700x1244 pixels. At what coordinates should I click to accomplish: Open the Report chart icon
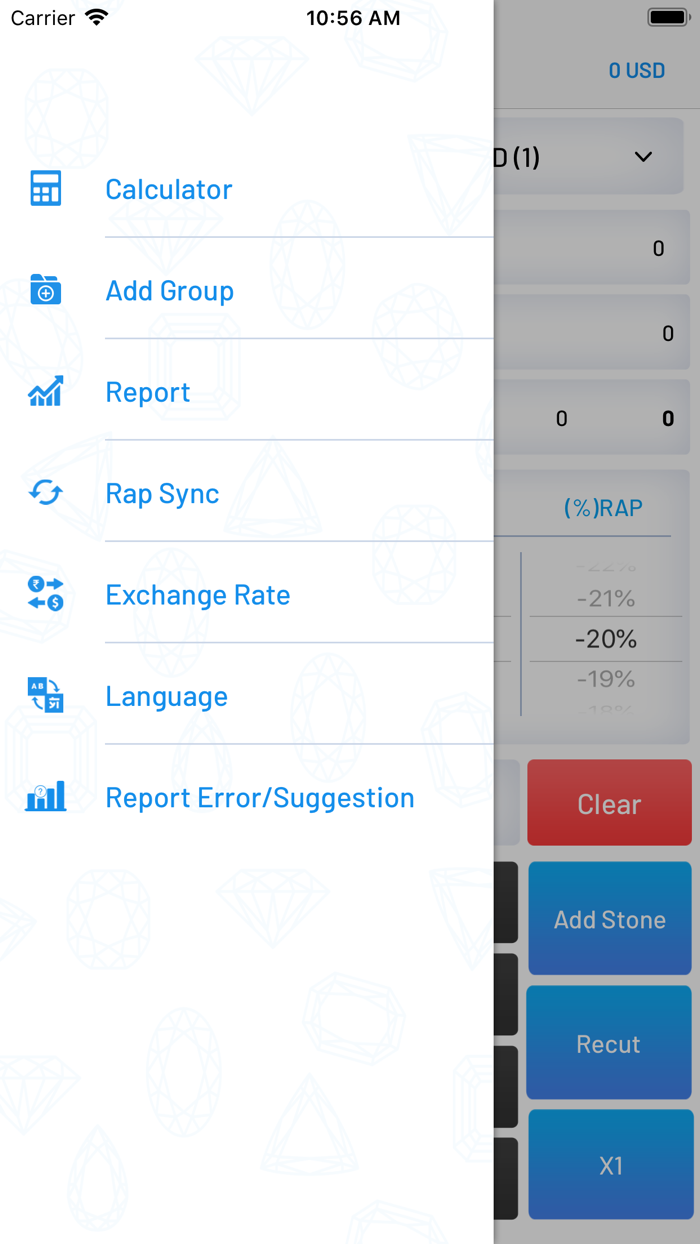coord(44,392)
